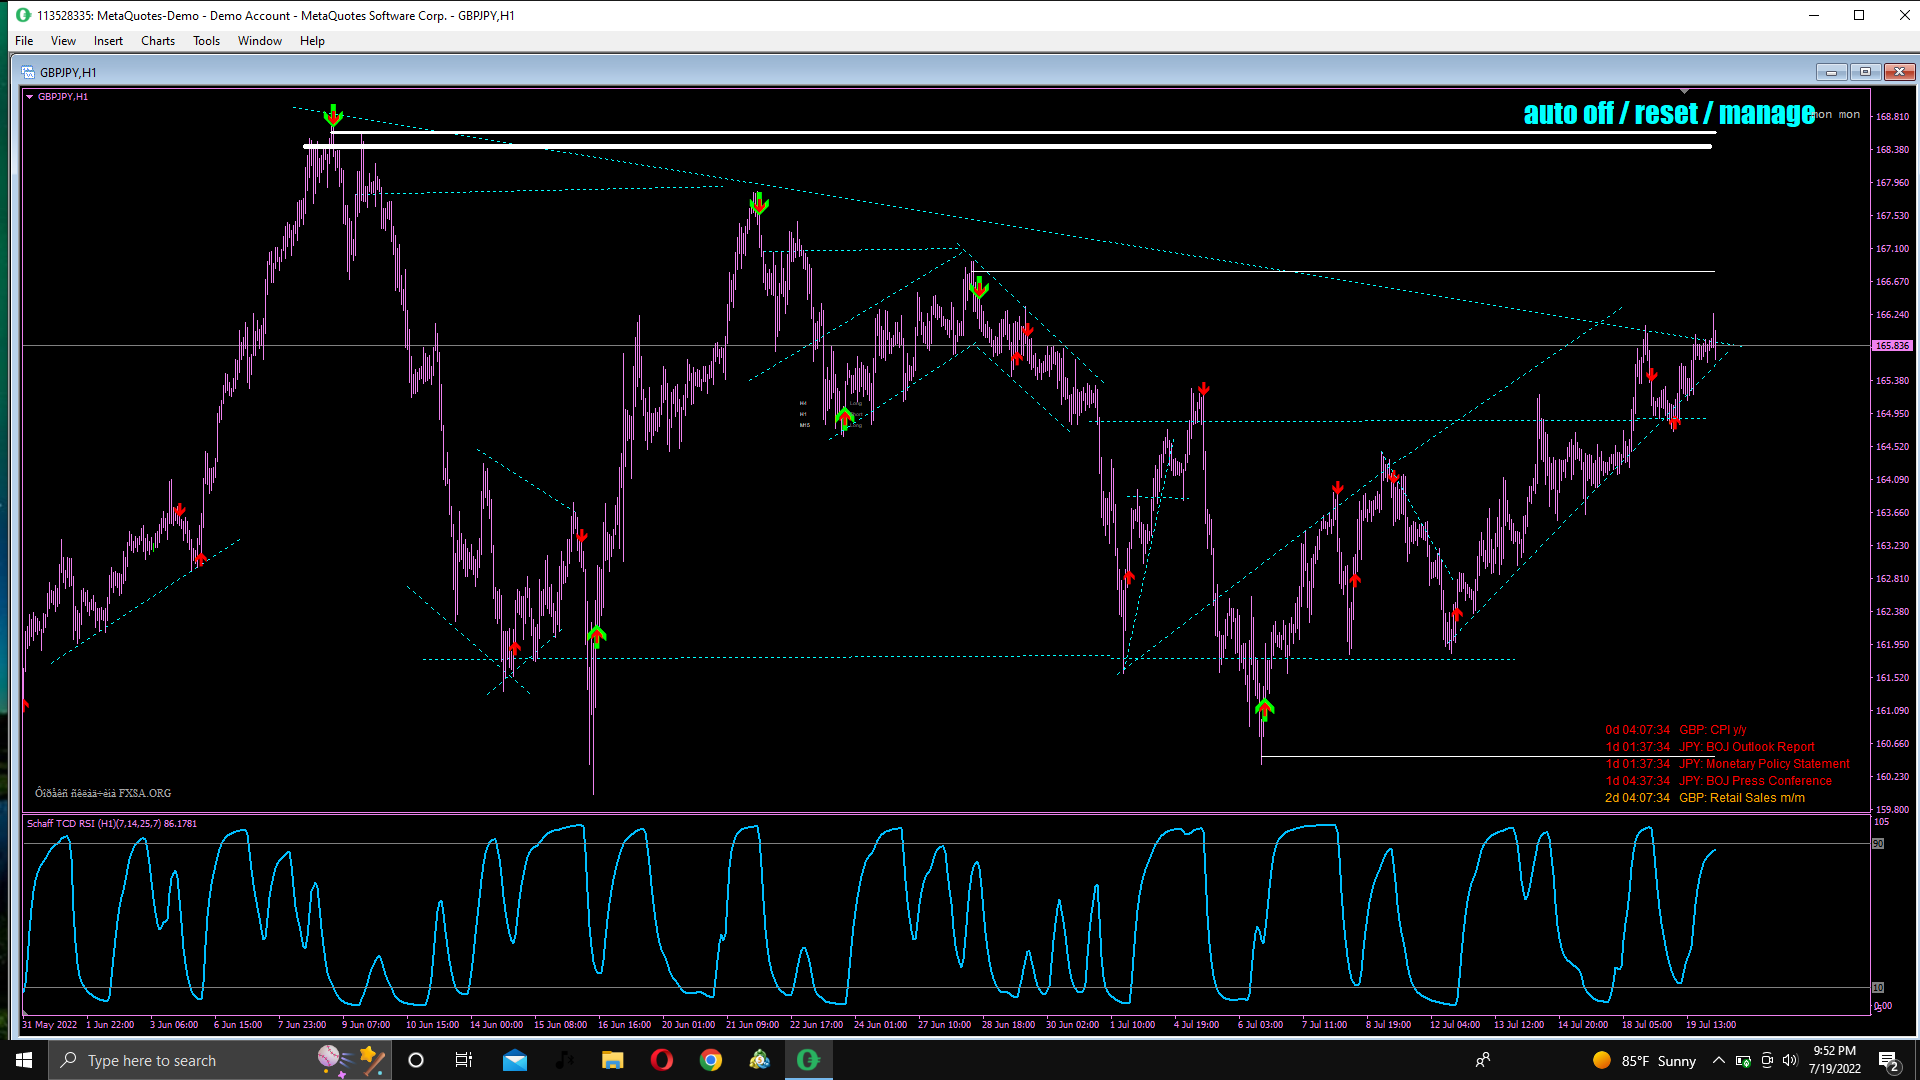The width and height of the screenshot is (1920, 1080).
Task: Open the speaker volume icon in the tray
Action: coord(1790,1060)
